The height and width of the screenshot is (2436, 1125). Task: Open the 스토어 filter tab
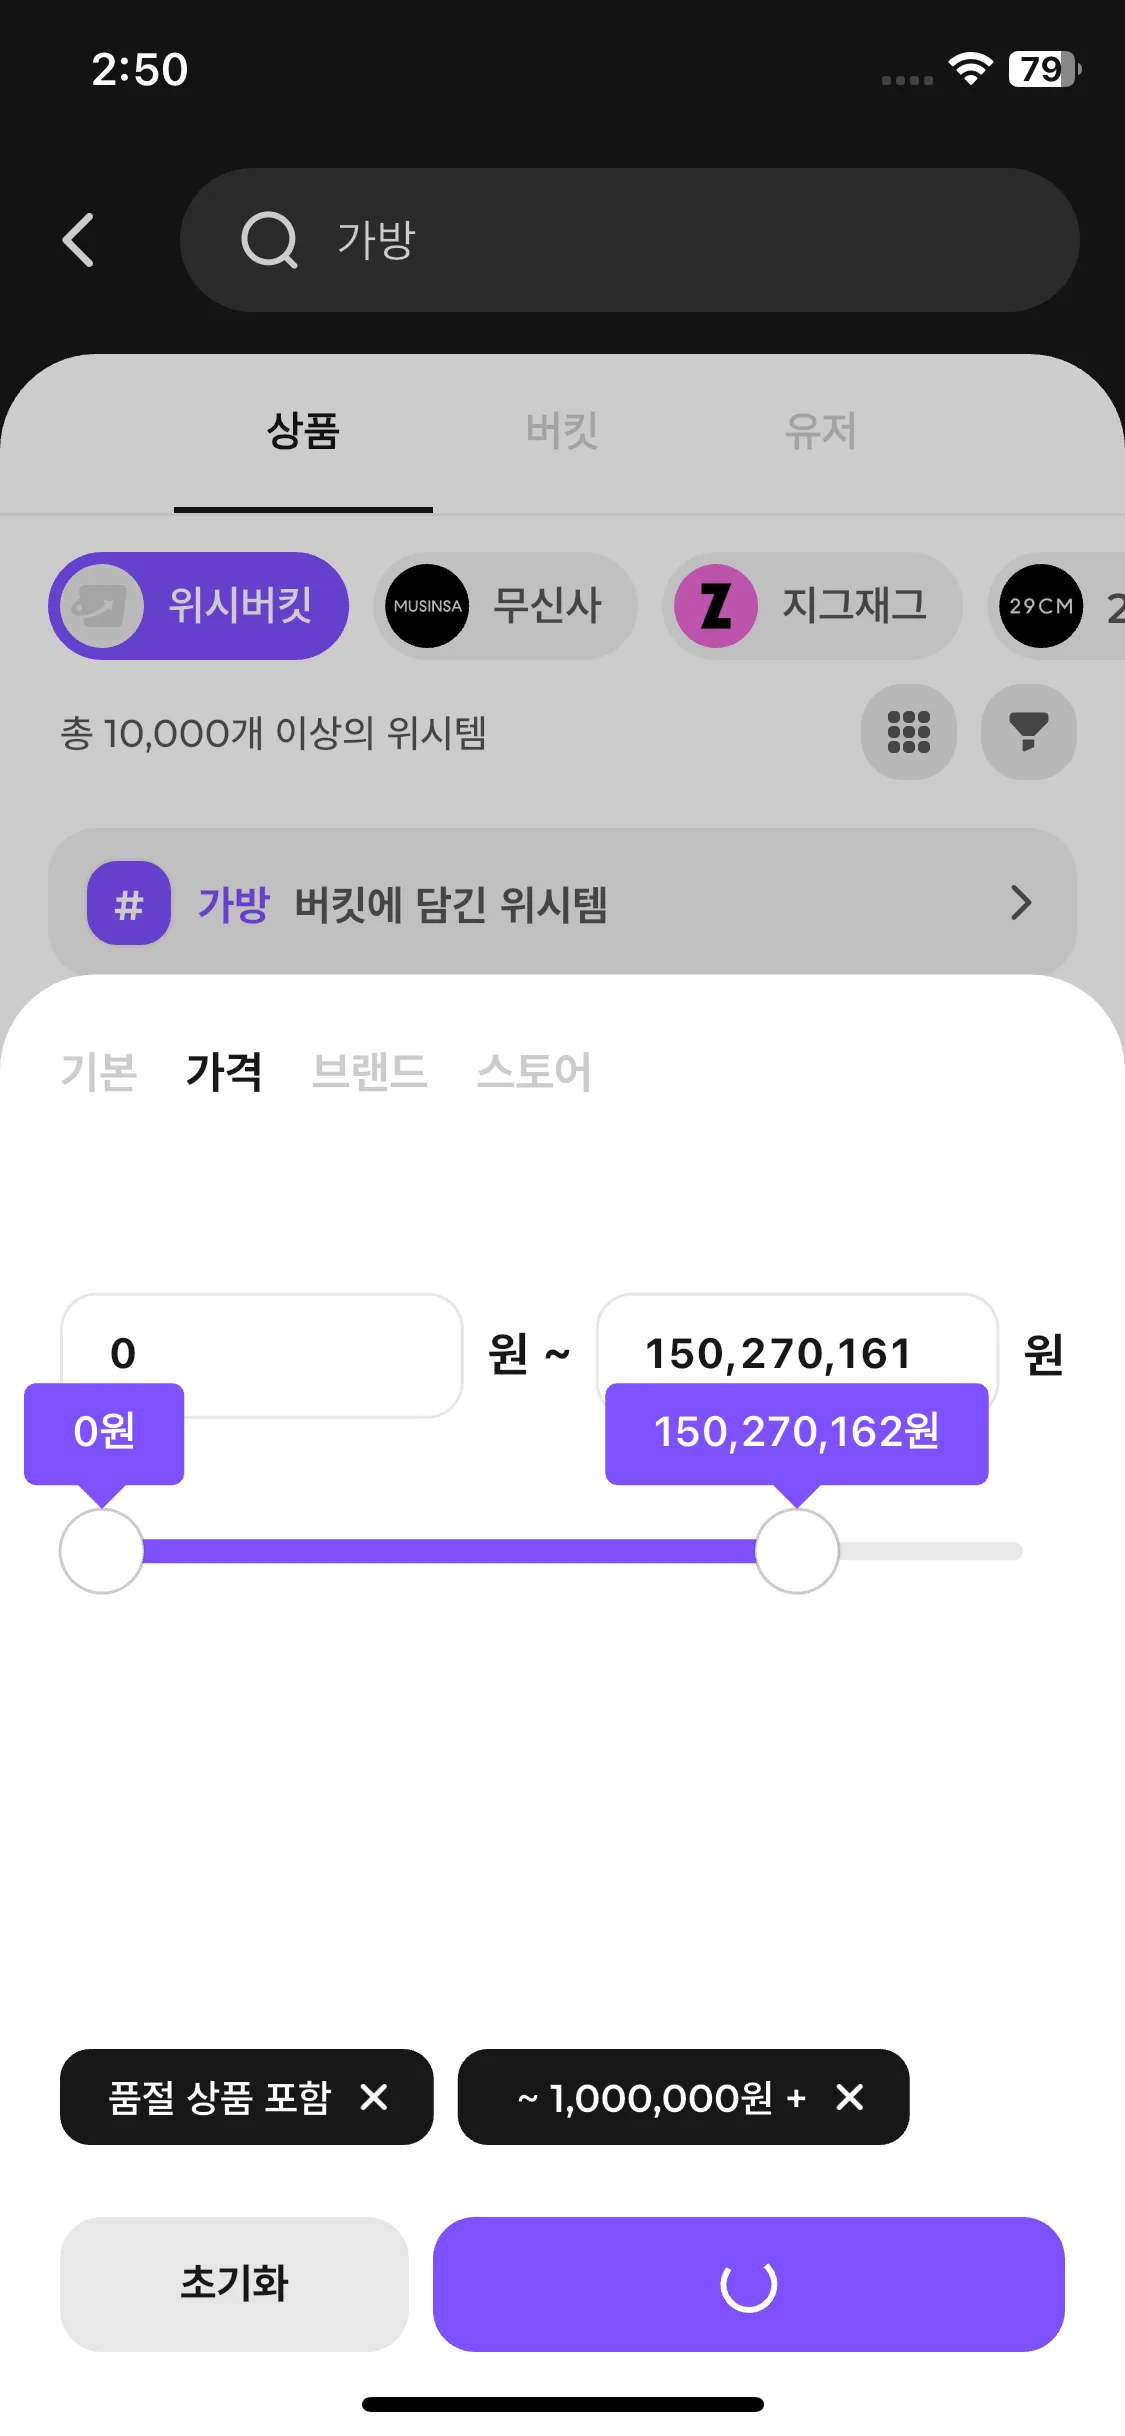pos(533,1072)
